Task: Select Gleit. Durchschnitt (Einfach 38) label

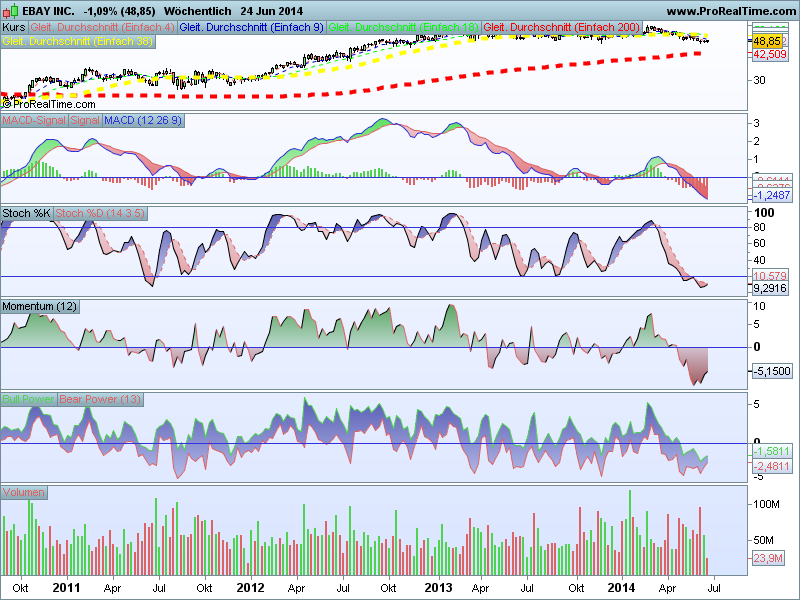Action: (x=78, y=42)
